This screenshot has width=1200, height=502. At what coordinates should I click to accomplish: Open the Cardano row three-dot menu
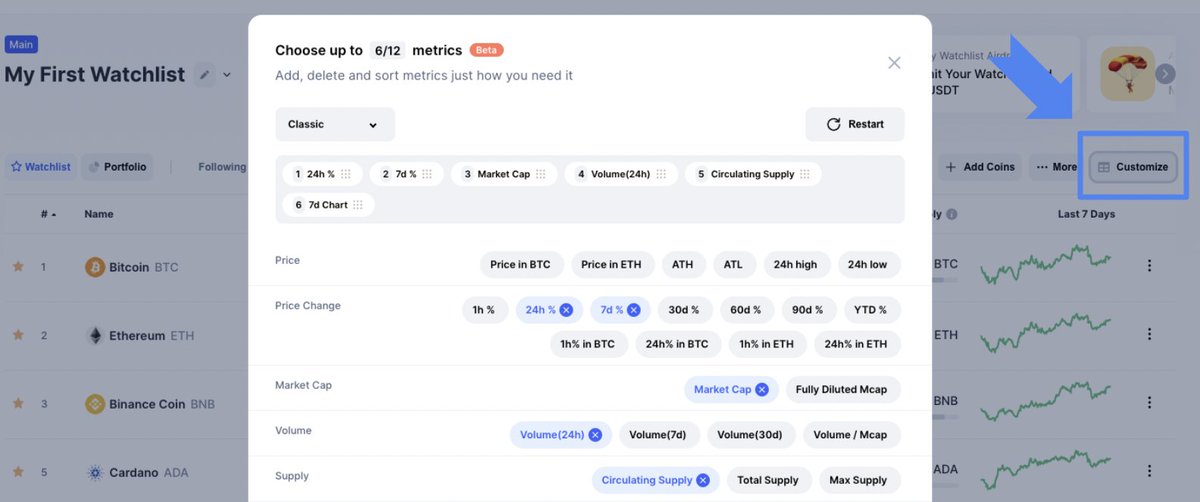click(1149, 470)
